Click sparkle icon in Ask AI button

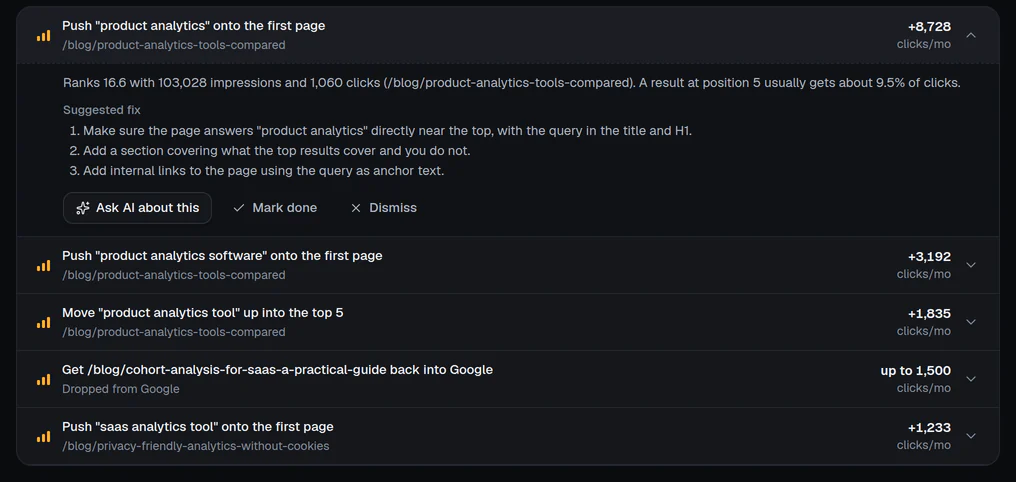[x=82, y=208]
